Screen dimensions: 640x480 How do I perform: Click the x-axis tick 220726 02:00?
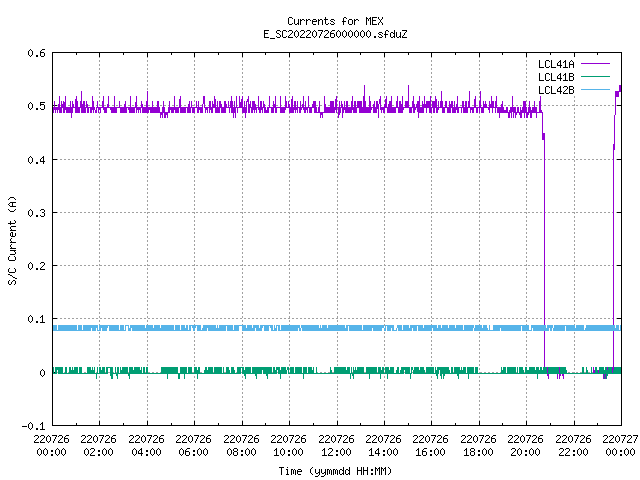click(98, 445)
